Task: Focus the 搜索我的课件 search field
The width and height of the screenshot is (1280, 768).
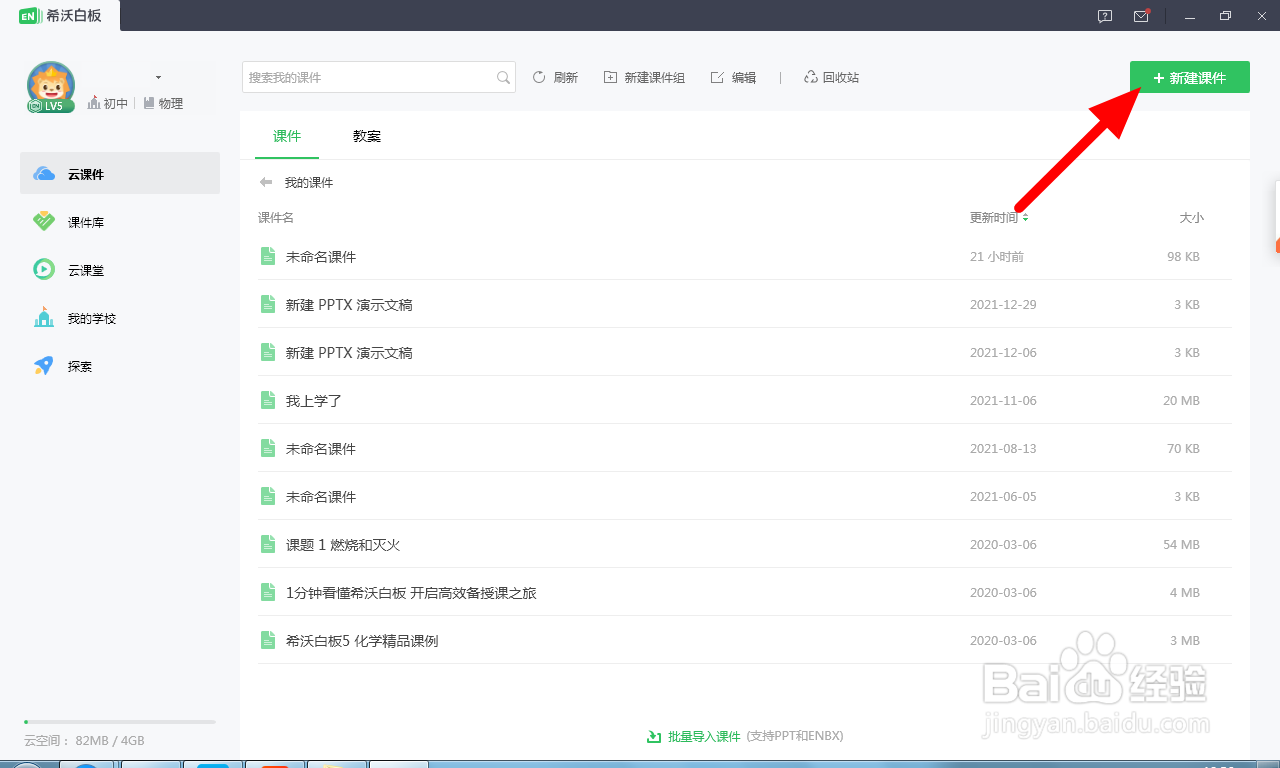Action: [379, 77]
